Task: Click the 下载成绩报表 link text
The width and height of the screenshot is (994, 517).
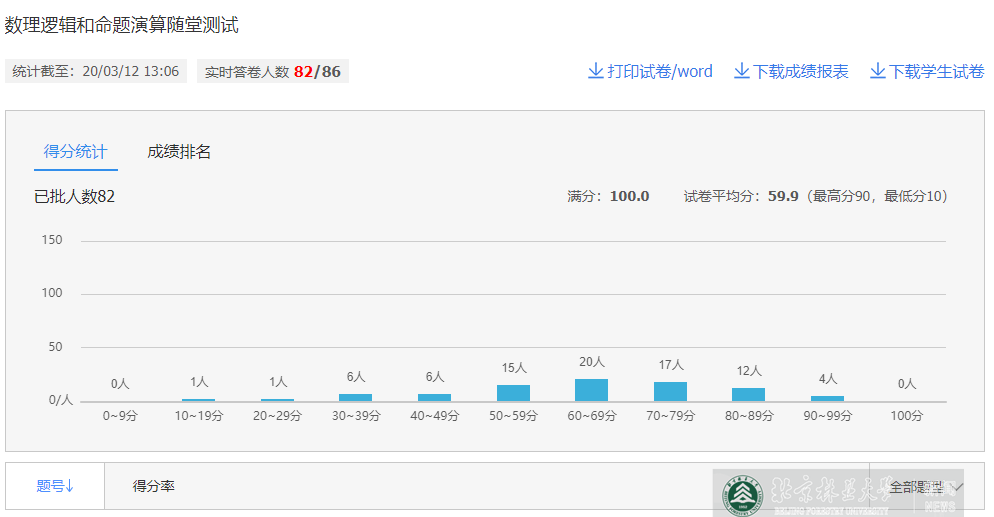Action: tap(801, 71)
